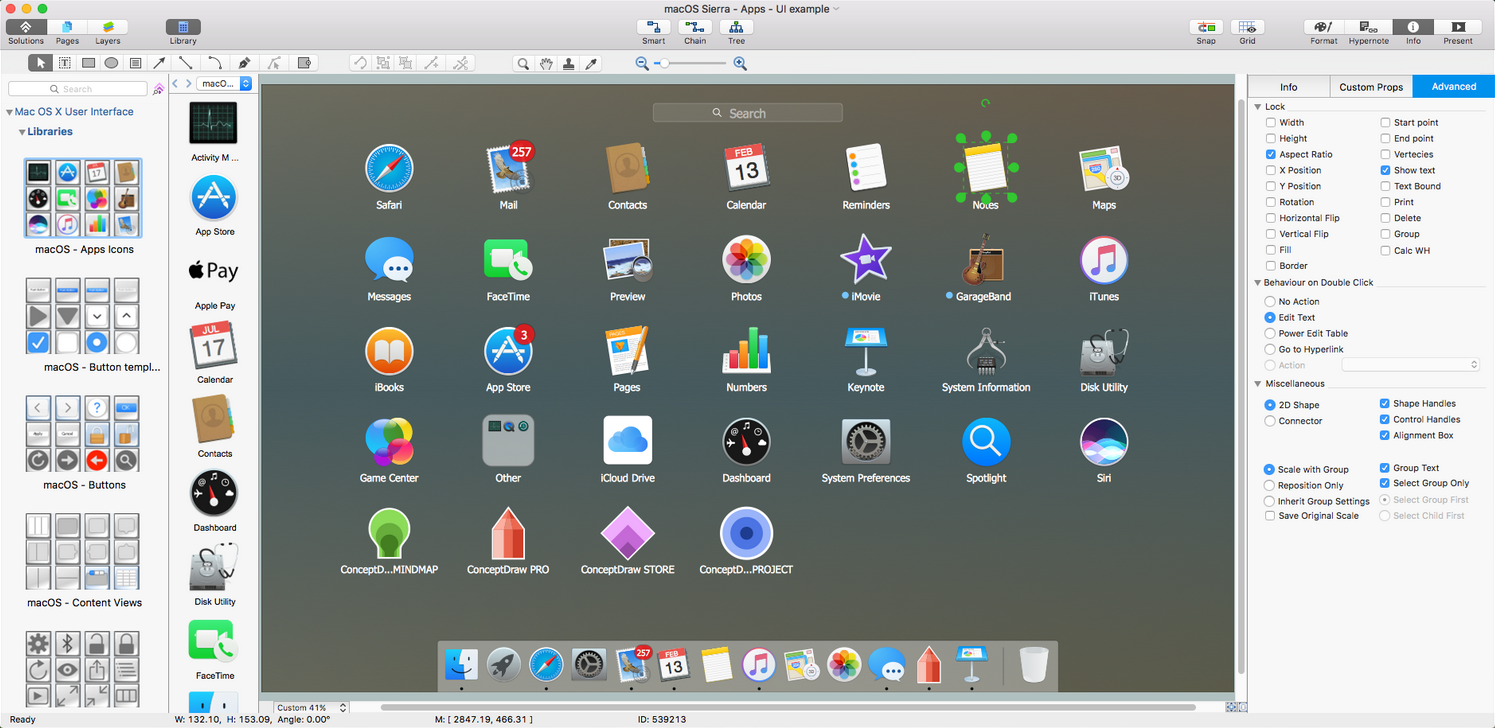Enable the Rotation lock checkbox
1495x728 pixels.
tap(1271, 202)
